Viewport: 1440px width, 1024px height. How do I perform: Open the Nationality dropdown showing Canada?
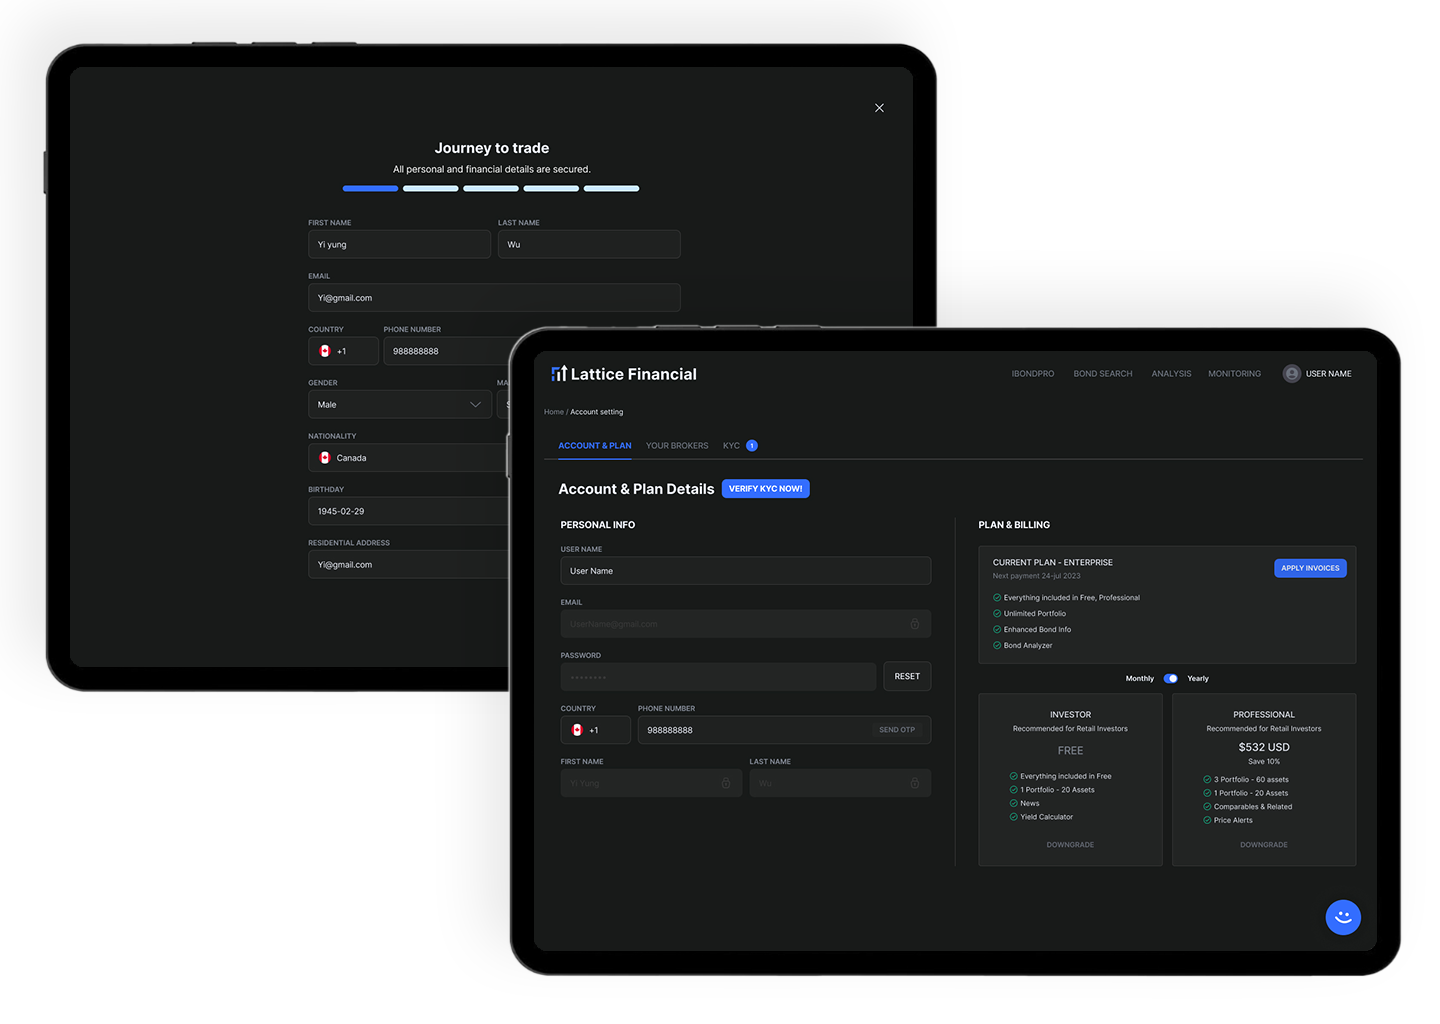click(x=408, y=457)
